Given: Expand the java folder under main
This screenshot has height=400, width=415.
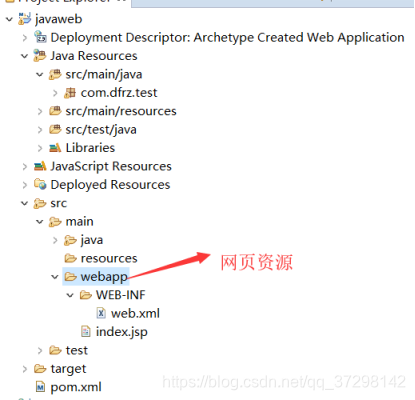Looking at the screenshot, I should click(x=55, y=240).
